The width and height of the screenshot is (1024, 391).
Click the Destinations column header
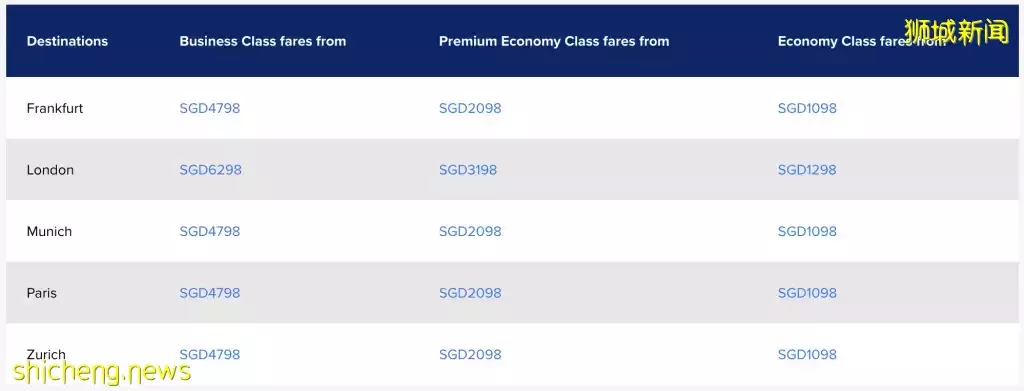tap(67, 41)
